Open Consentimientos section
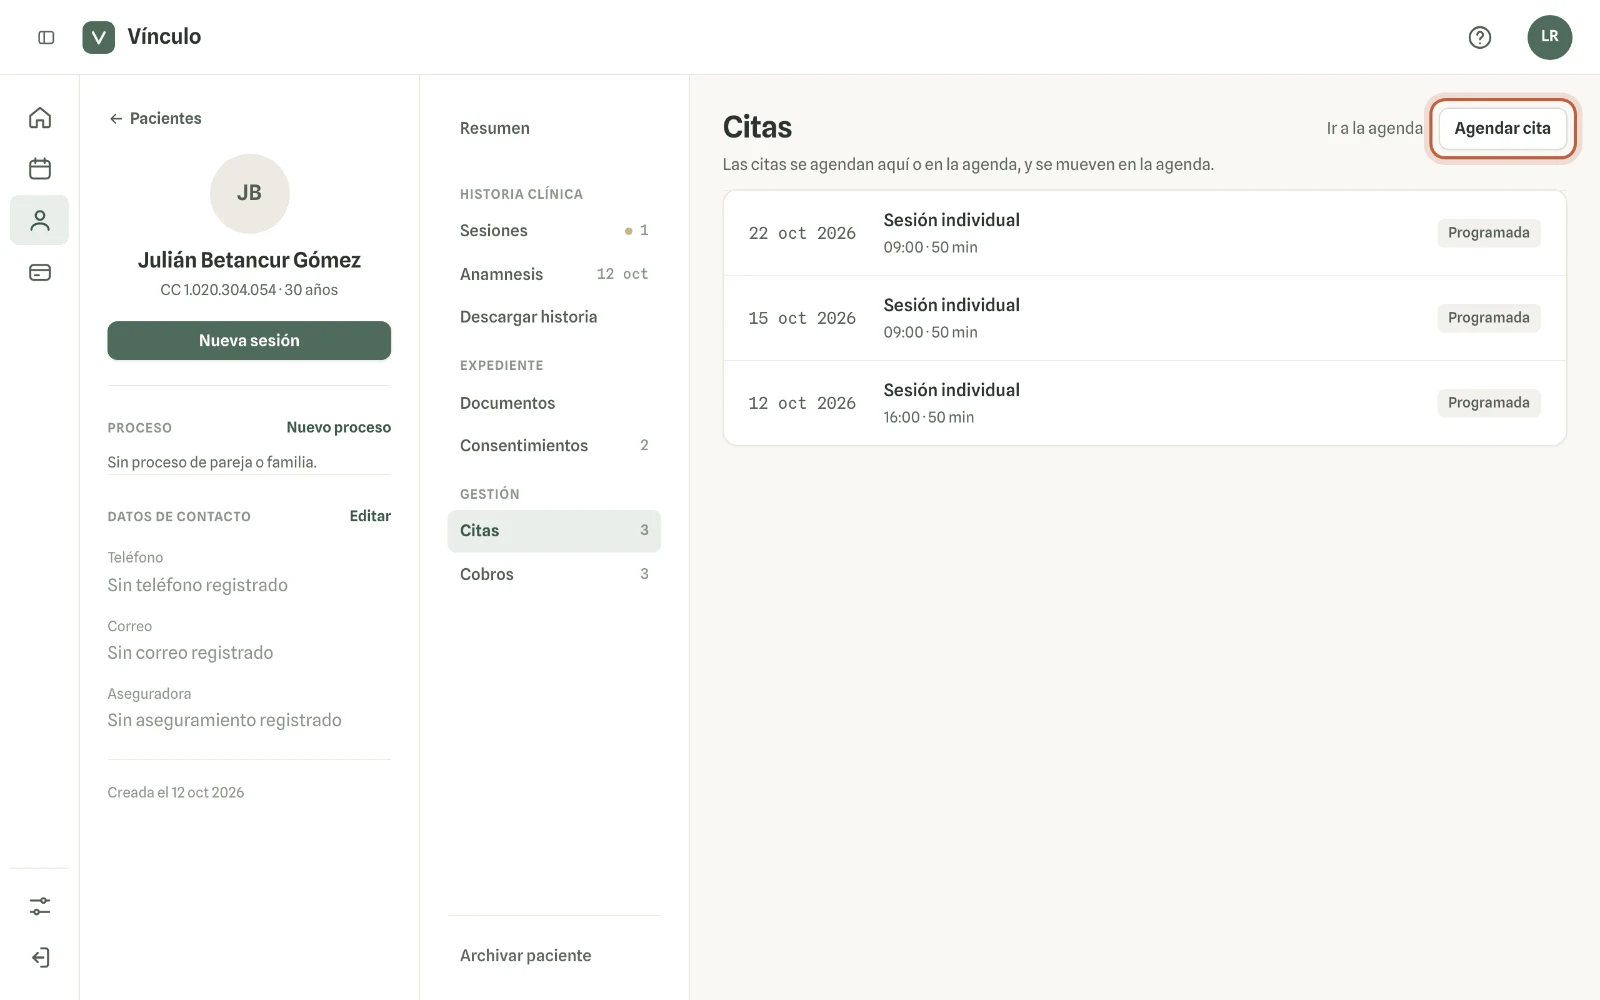This screenshot has width=1600, height=1000. tap(554, 445)
